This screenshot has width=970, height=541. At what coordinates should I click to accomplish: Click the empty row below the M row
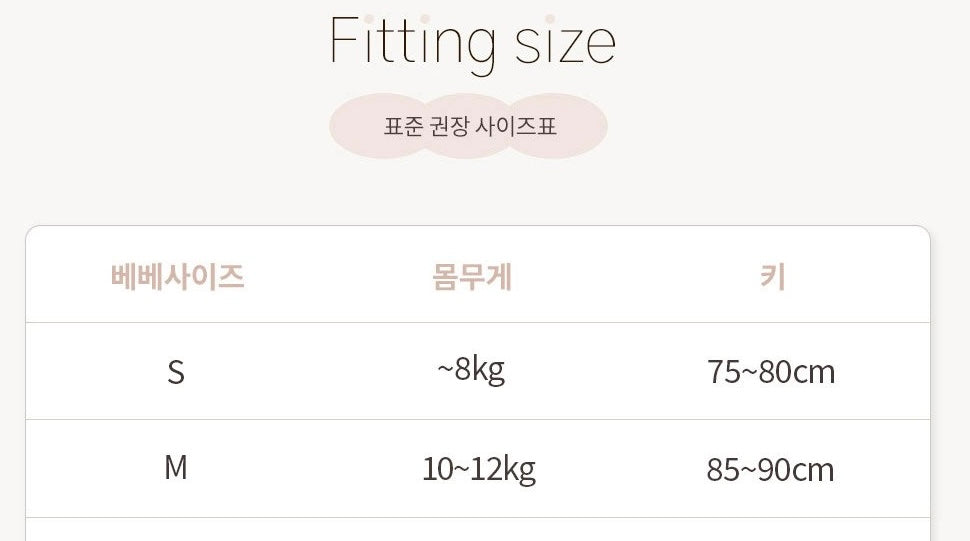tap(478, 530)
